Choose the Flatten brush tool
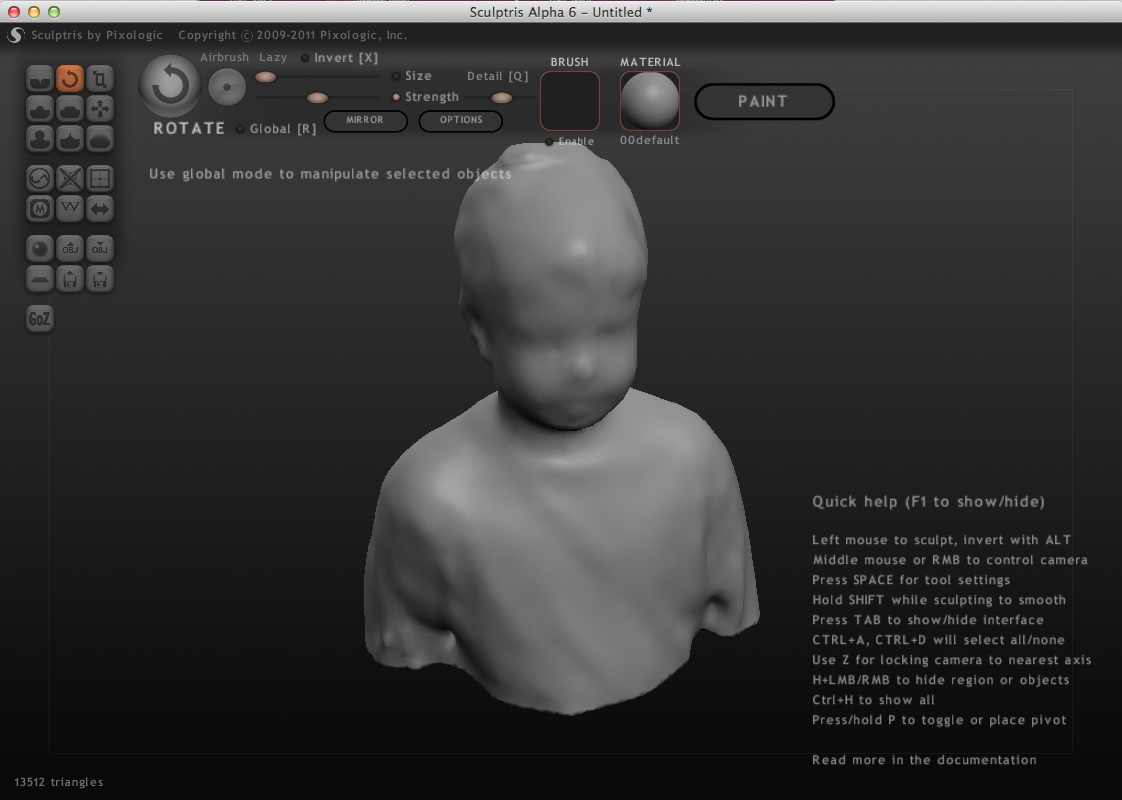 pos(70,109)
